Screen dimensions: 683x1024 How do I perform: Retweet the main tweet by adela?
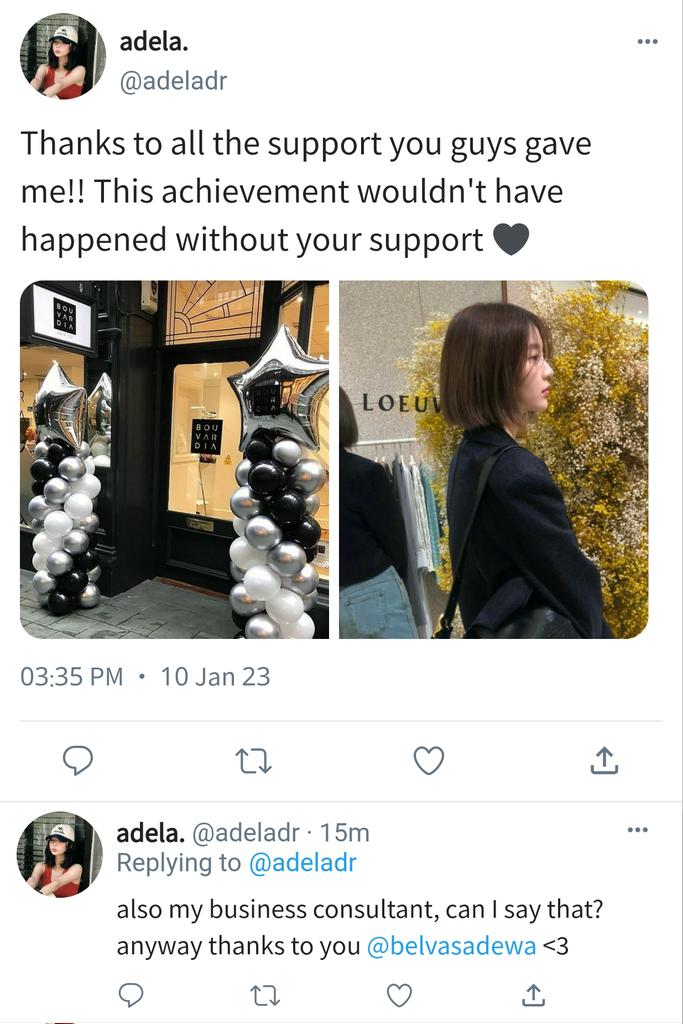[253, 761]
